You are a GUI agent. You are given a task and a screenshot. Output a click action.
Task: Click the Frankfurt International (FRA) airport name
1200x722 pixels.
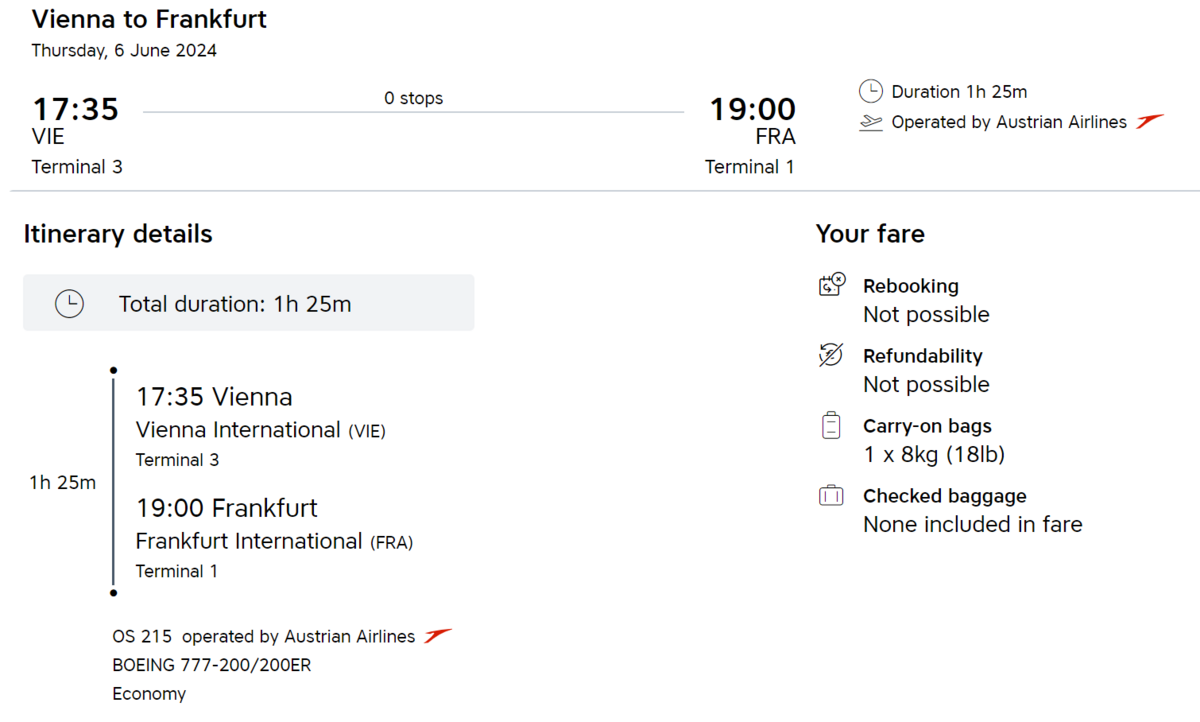tap(274, 541)
